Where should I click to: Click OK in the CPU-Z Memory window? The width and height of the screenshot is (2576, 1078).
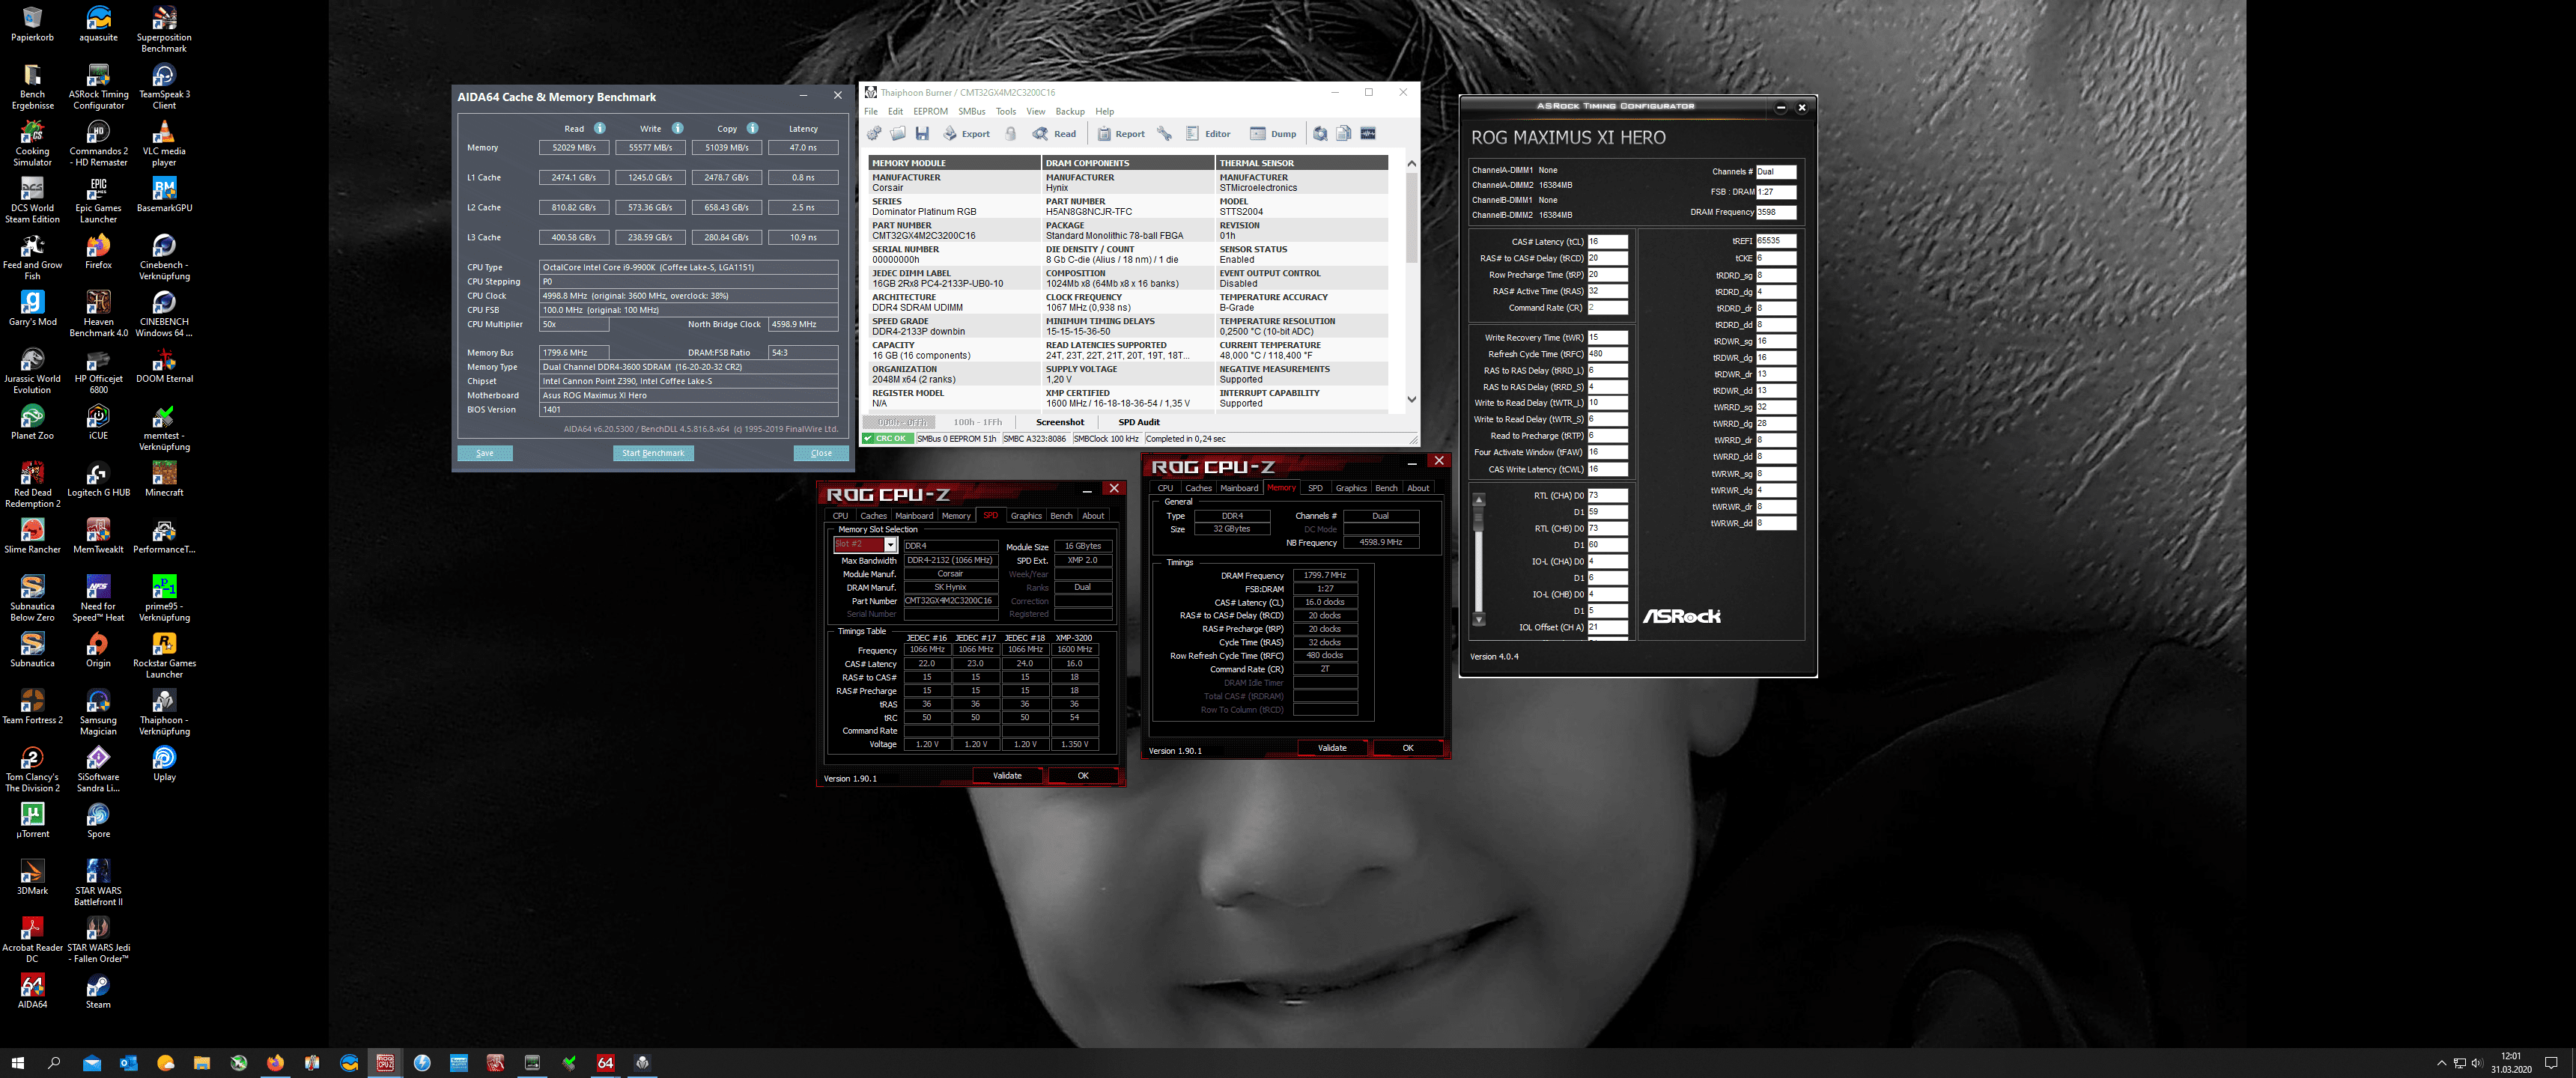point(1408,748)
